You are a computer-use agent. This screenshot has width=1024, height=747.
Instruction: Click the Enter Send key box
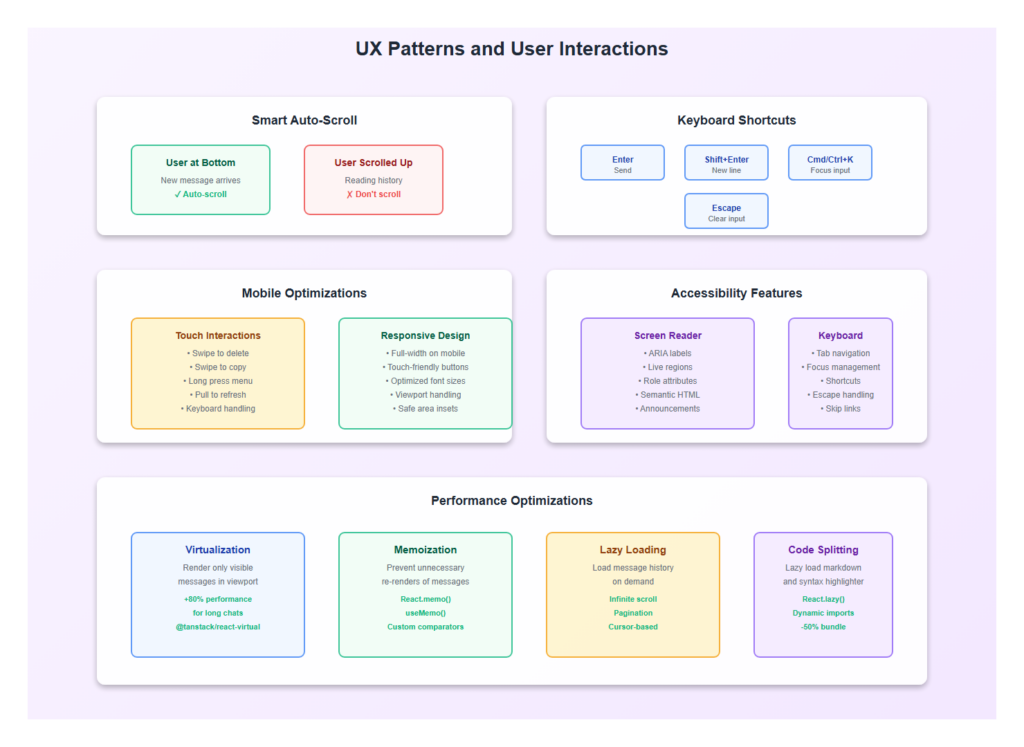pos(622,163)
